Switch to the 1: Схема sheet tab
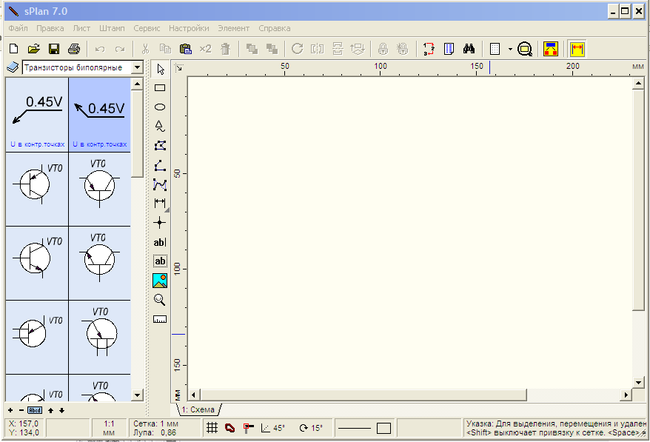 [198, 410]
